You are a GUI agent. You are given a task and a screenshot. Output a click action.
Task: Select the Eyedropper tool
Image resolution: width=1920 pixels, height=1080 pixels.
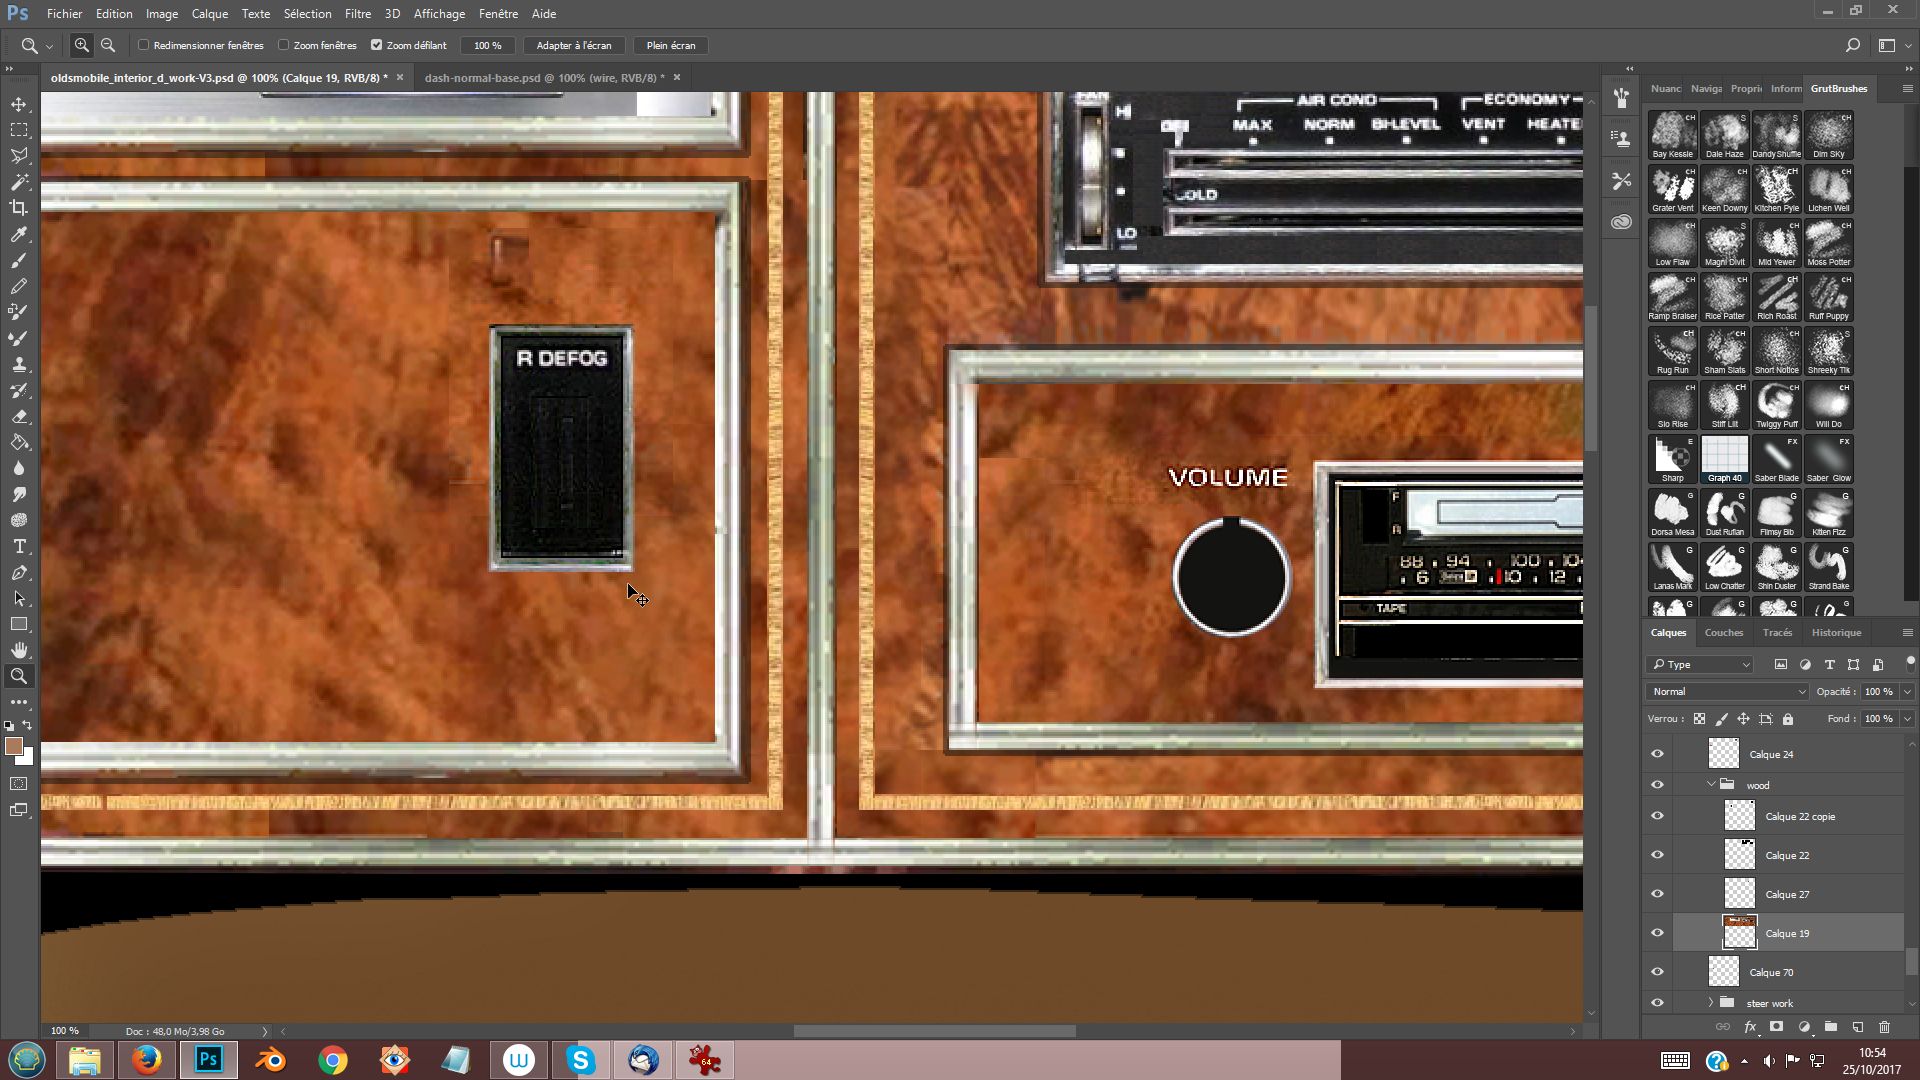[19, 234]
